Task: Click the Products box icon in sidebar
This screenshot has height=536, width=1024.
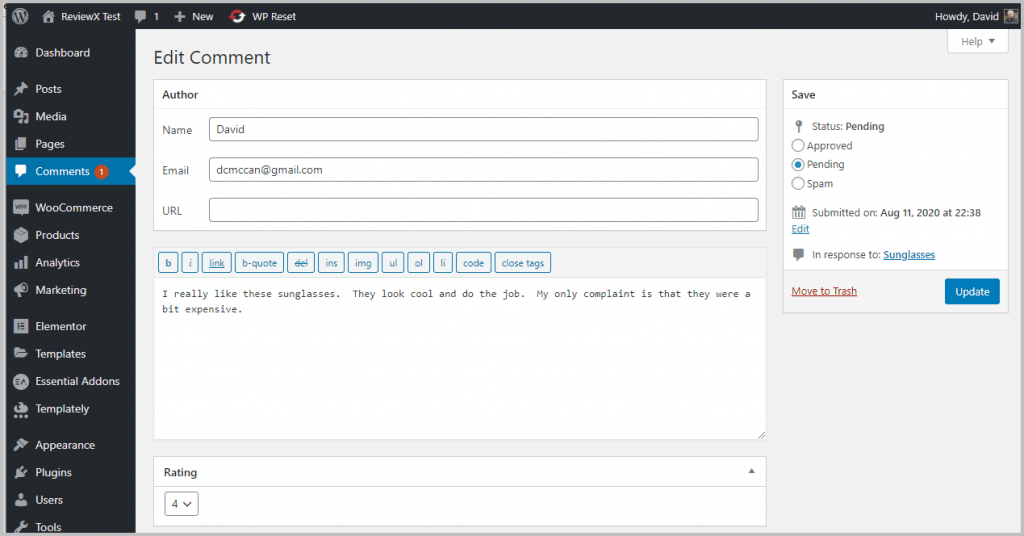Action: pyautogui.click(x=21, y=235)
